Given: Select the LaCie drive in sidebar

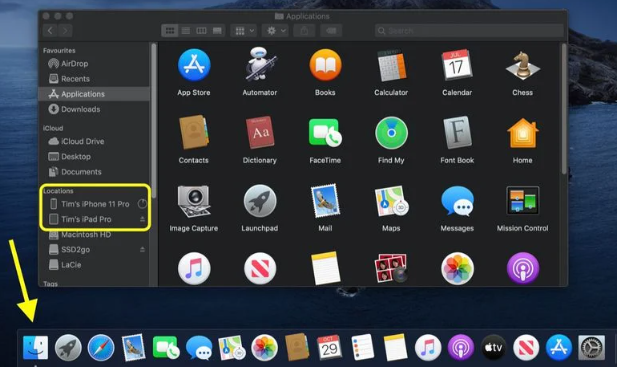Looking at the screenshot, I should 94,265.
